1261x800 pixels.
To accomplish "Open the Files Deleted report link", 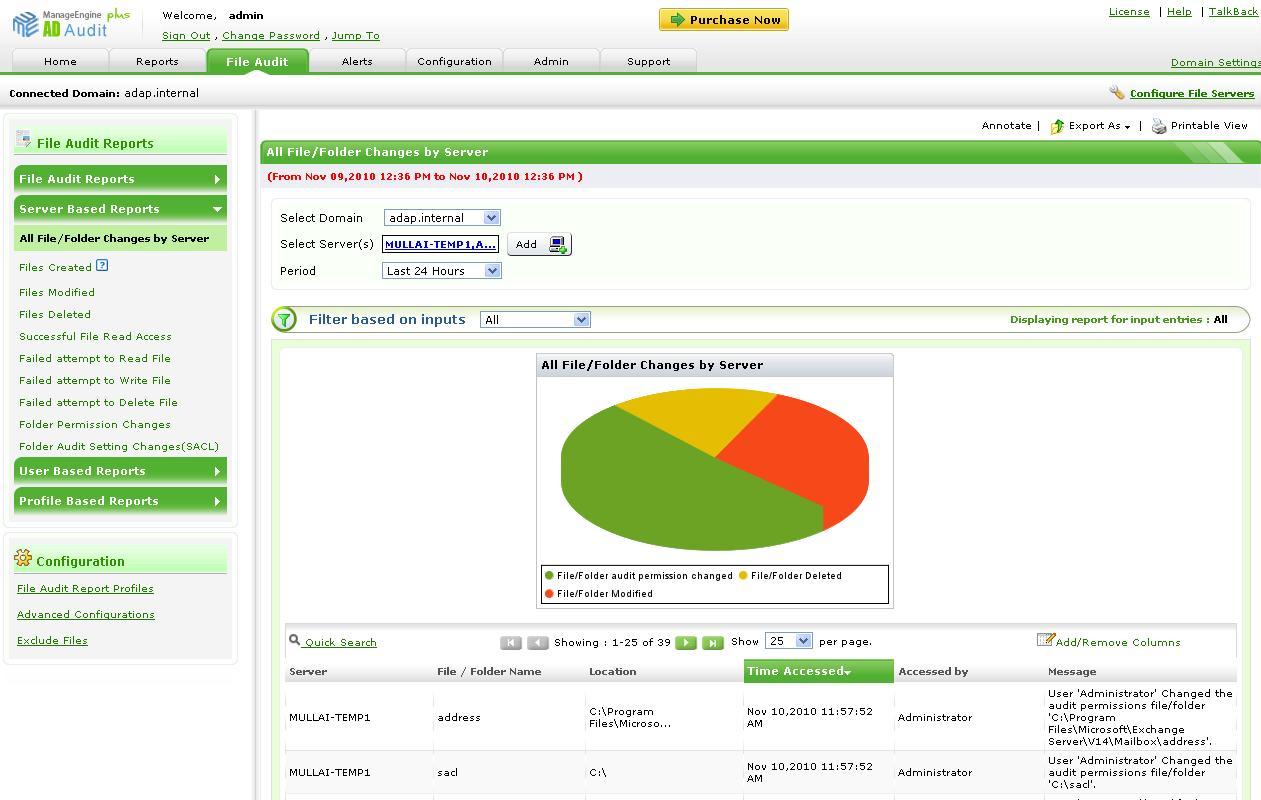I will point(55,314).
